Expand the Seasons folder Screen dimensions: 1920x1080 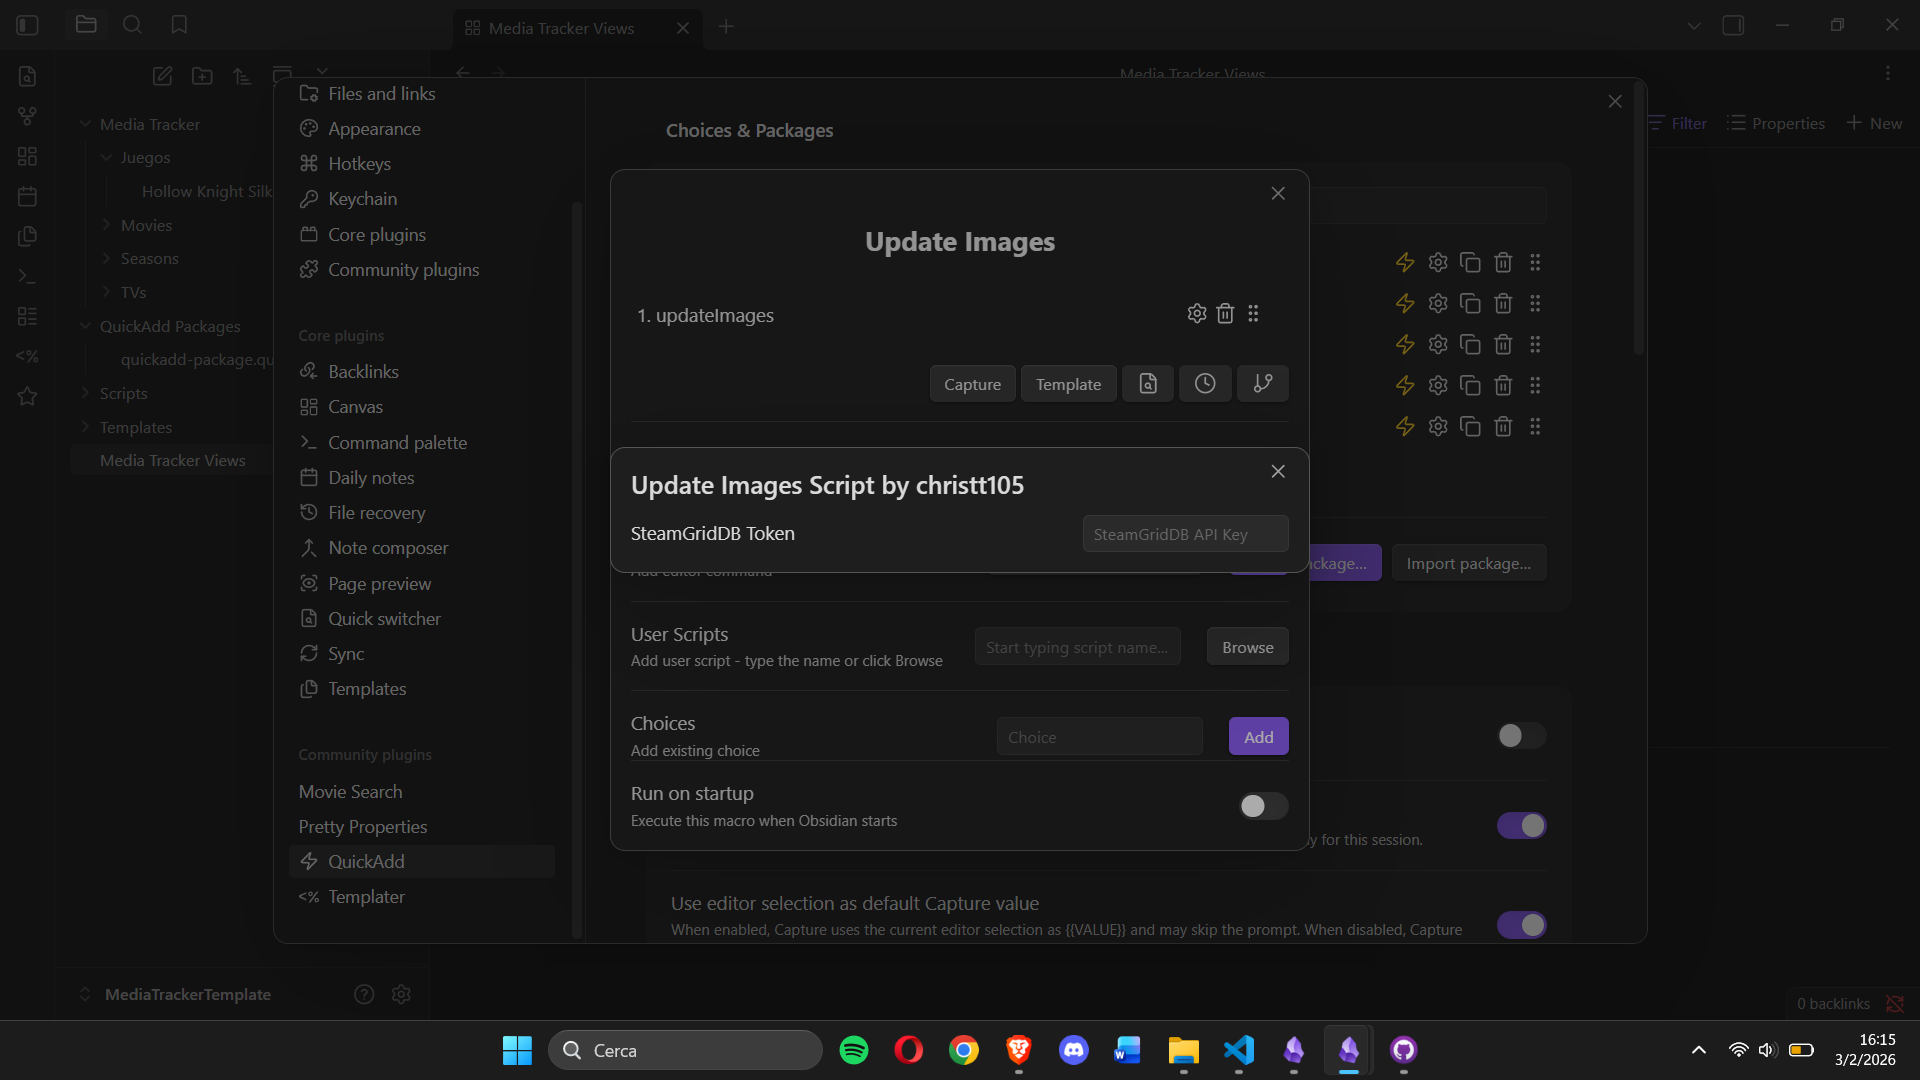pyautogui.click(x=107, y=259)
